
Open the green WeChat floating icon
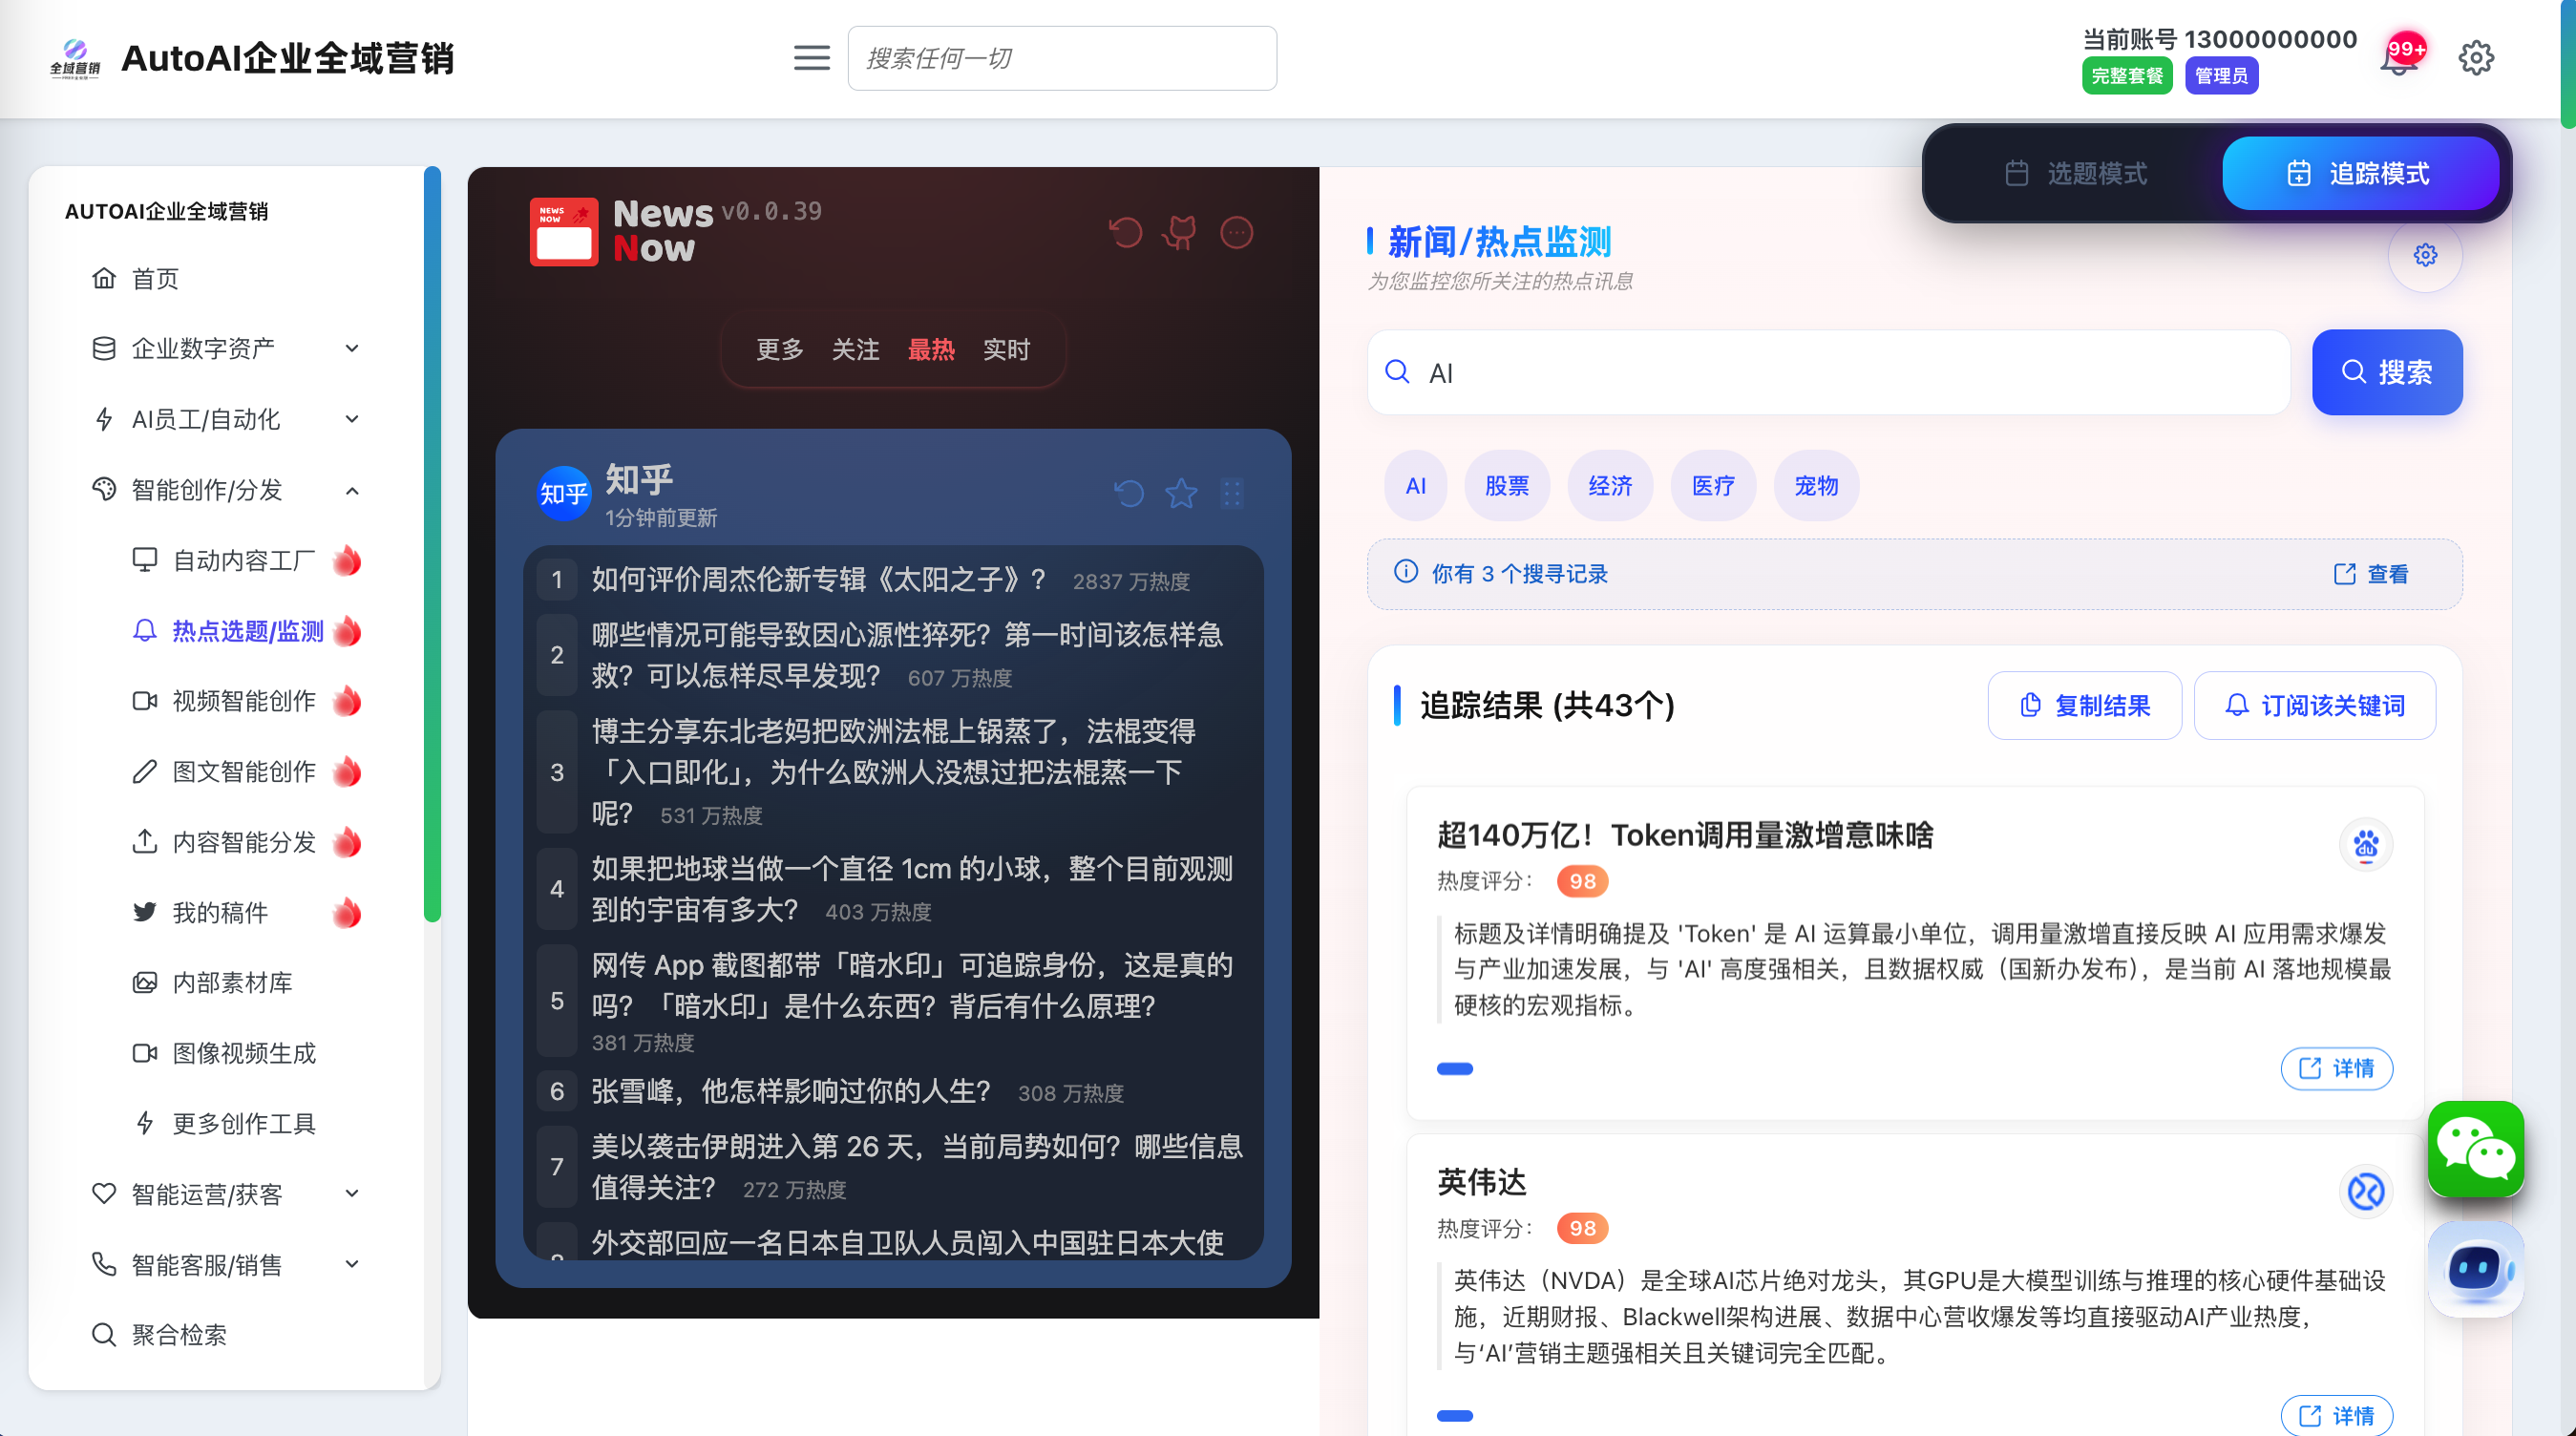(x=2475, y=1149)
